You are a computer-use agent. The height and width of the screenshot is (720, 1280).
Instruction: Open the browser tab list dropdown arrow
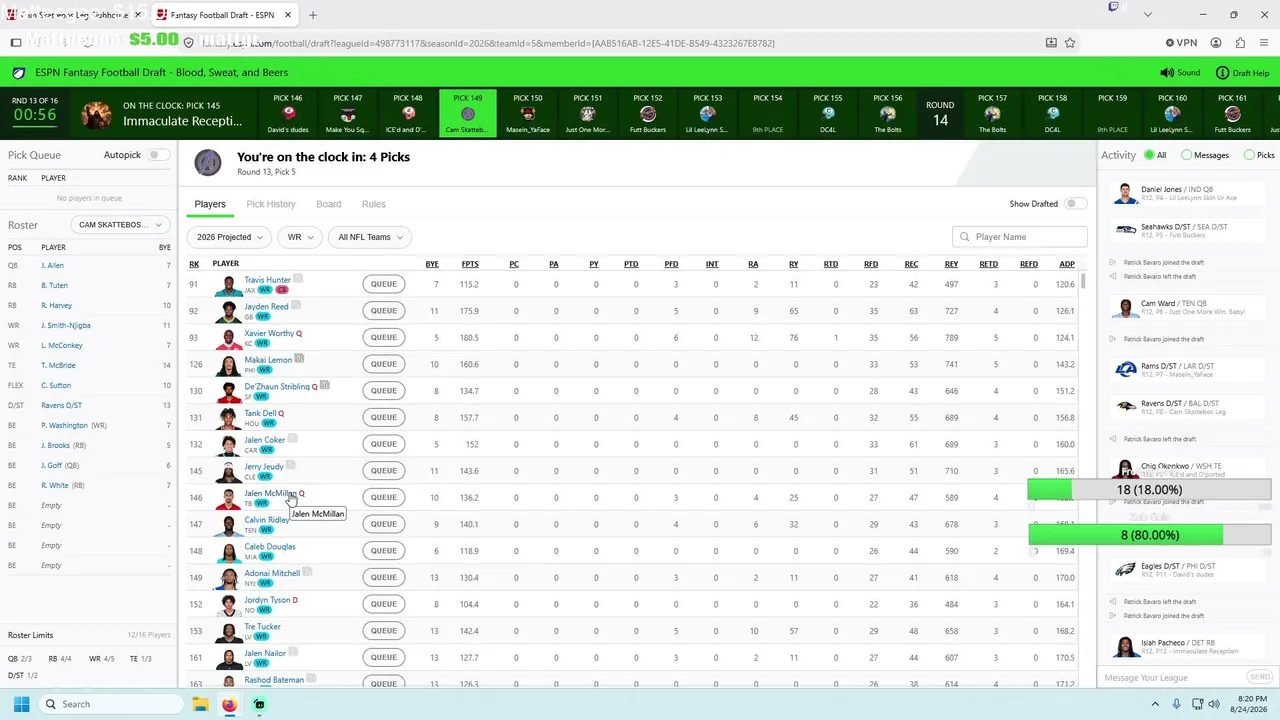pyautogui.click(x=1147, y=15)
